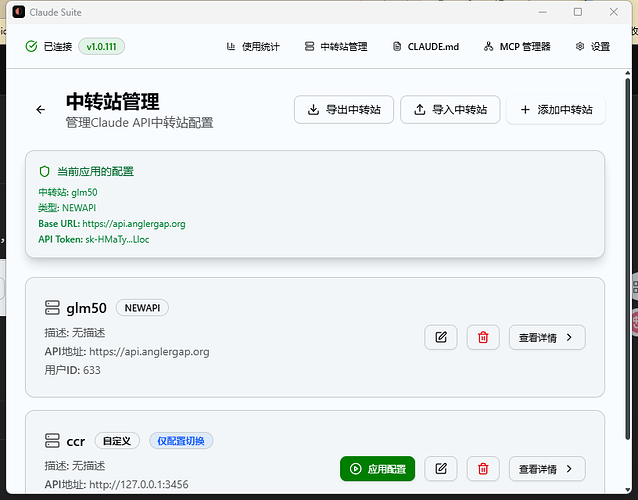
Task: Click 导出中转站 export button
Action: point(344,109)
